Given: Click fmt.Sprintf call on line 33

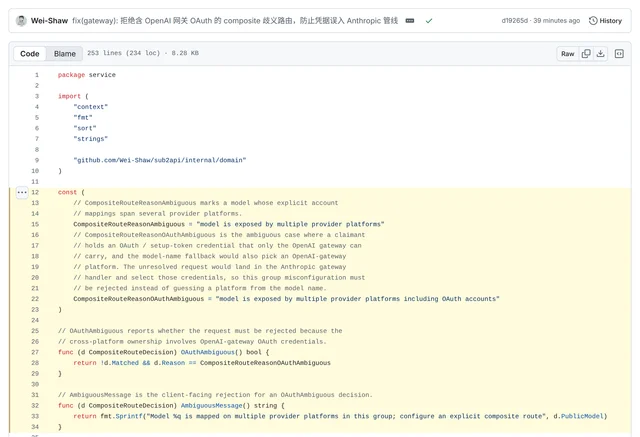Looking at the screenshot, I should (121, 416).
